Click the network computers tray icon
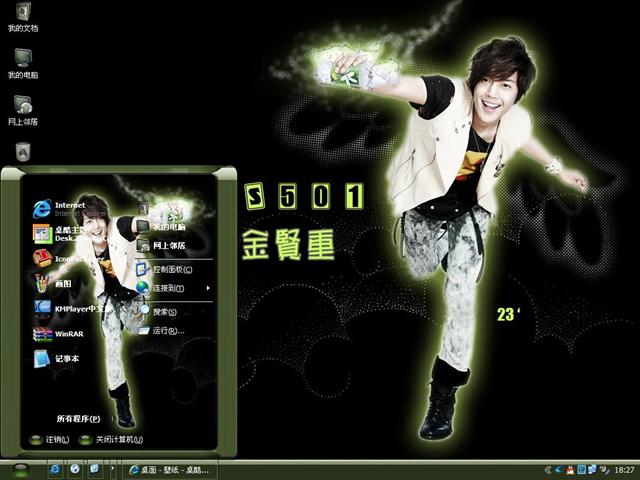Image resolution: width=640 pixels, height=480 pixels. 592,470
